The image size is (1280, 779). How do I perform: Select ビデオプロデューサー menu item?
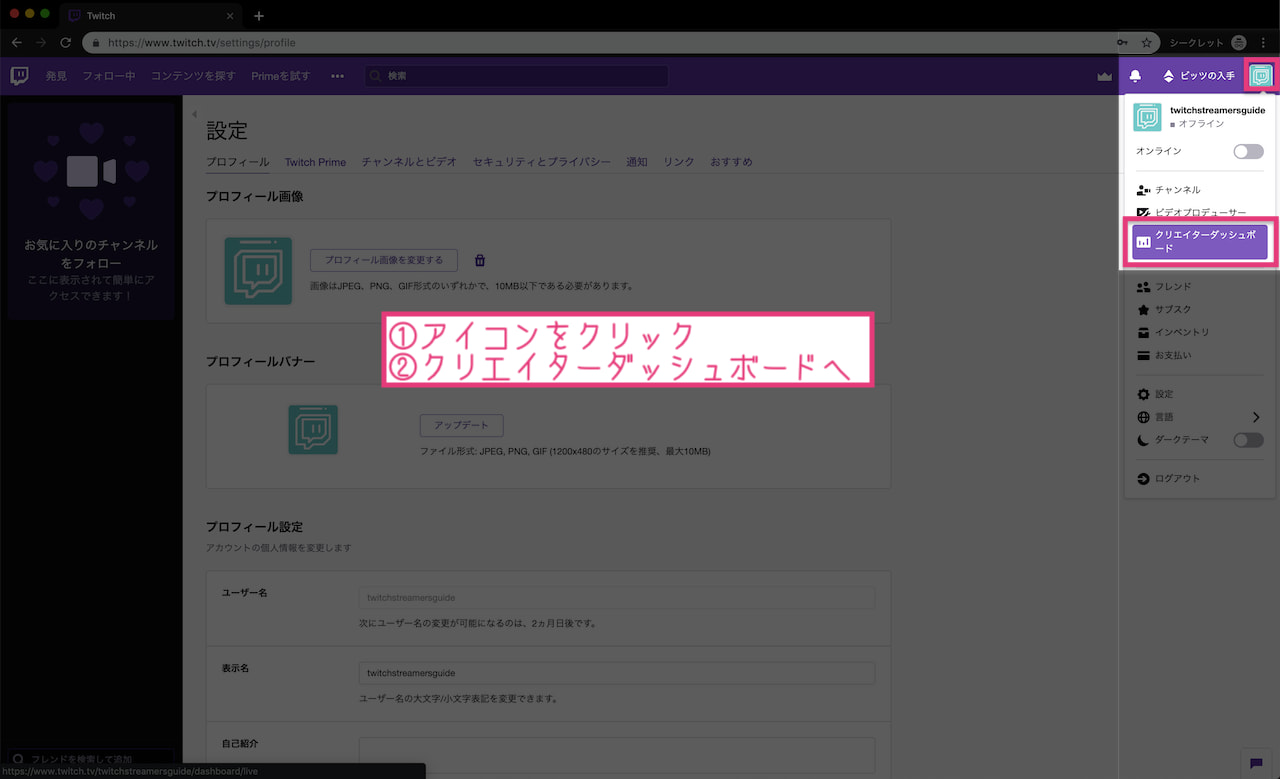tap(1200, 213)
